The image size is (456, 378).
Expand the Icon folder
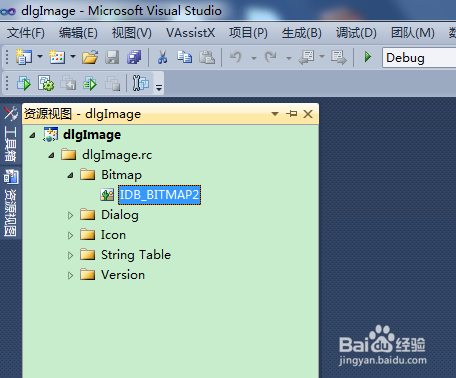[x=70, y=235]
